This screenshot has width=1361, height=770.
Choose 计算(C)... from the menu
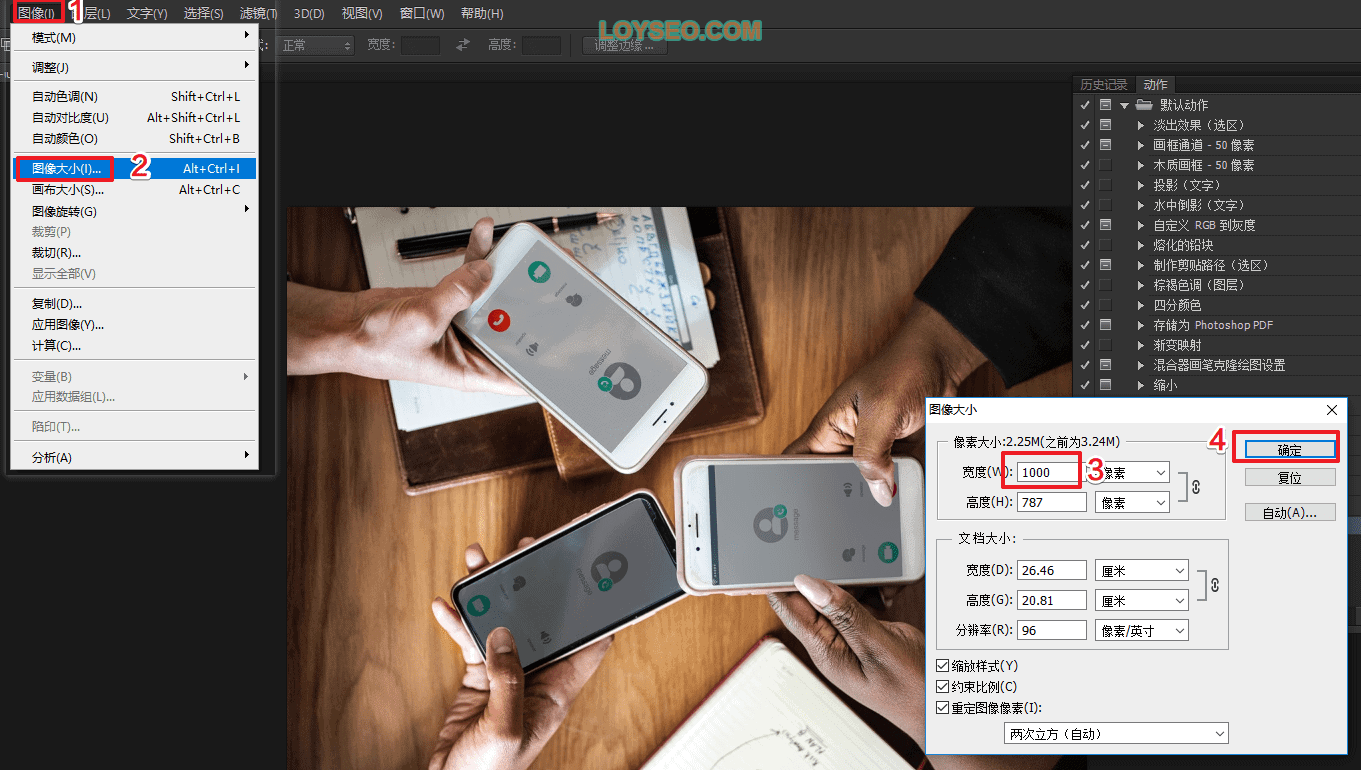tap(134, 345)
